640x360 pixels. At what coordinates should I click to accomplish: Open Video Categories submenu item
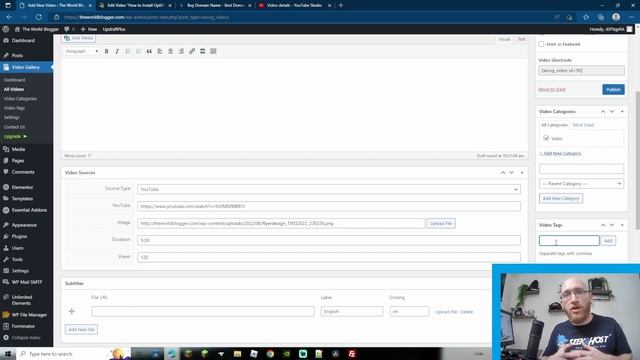[20, 99]
